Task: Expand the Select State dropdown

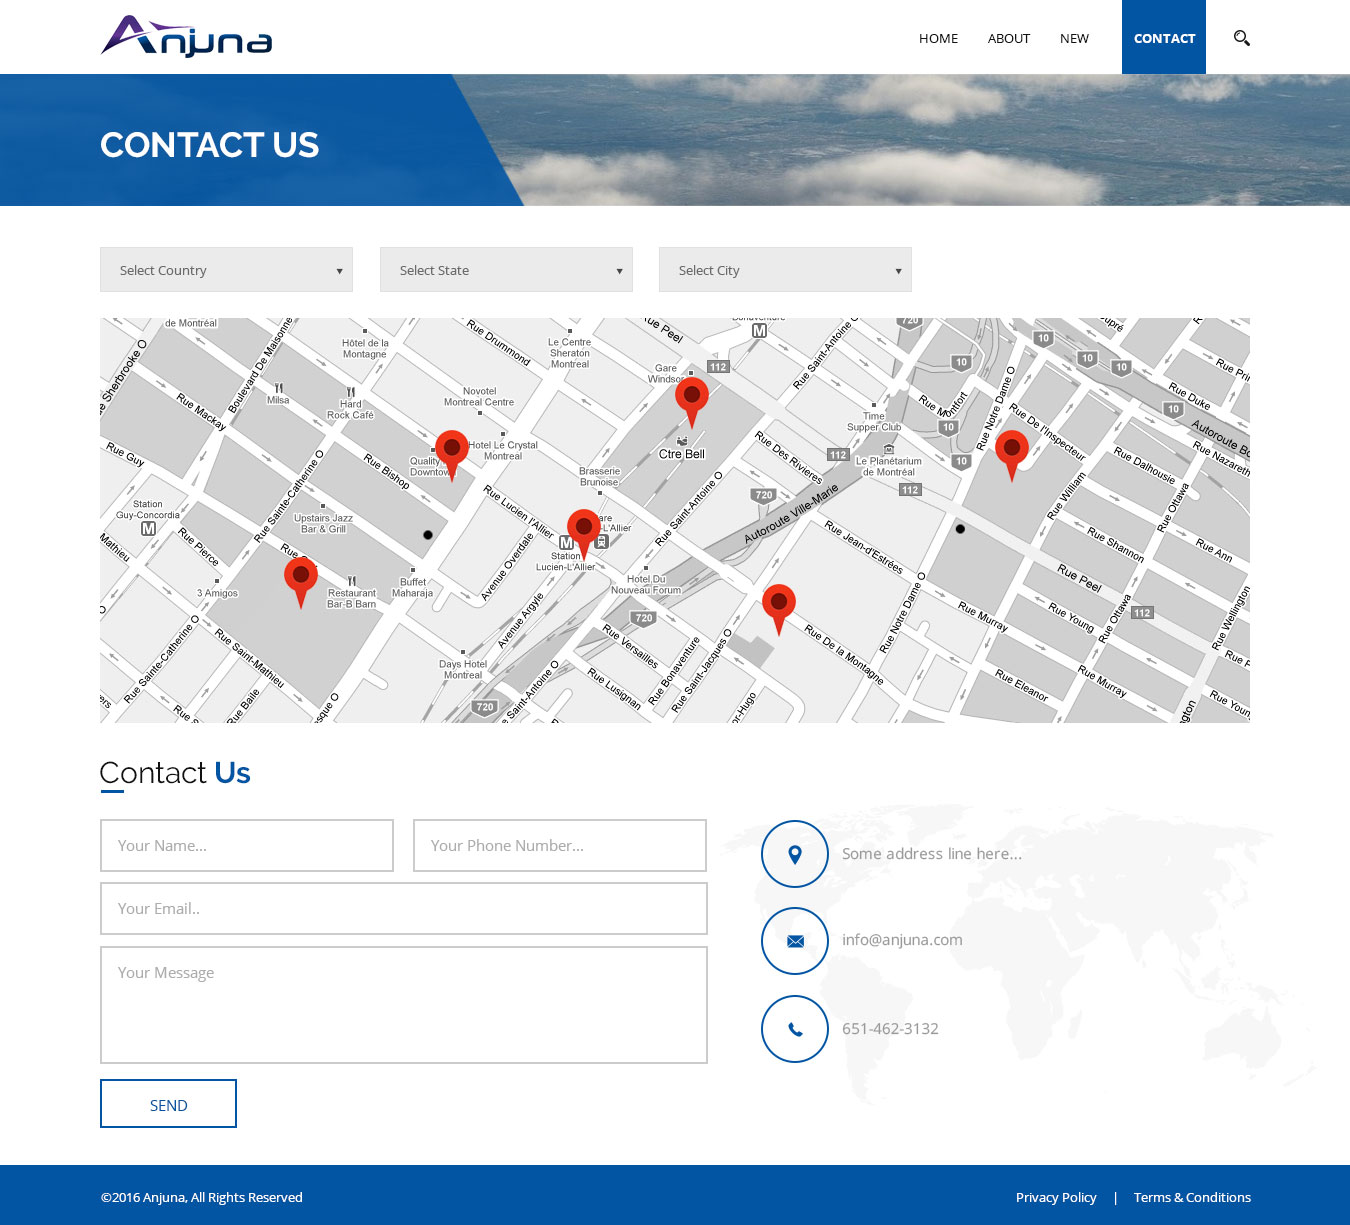Action: click(x=505, y=269)
